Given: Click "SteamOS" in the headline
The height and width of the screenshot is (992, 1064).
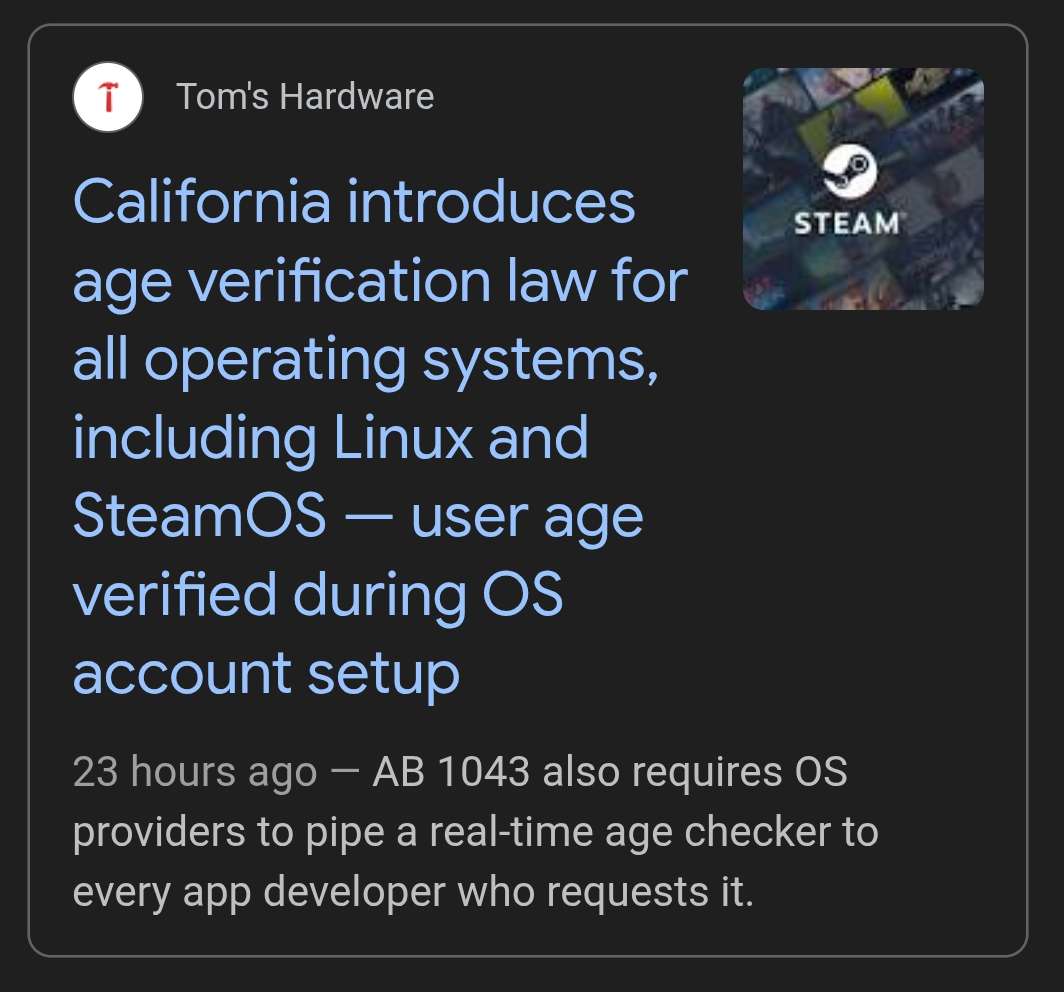Looking at the screenshot, I should (x=200, y=517).
